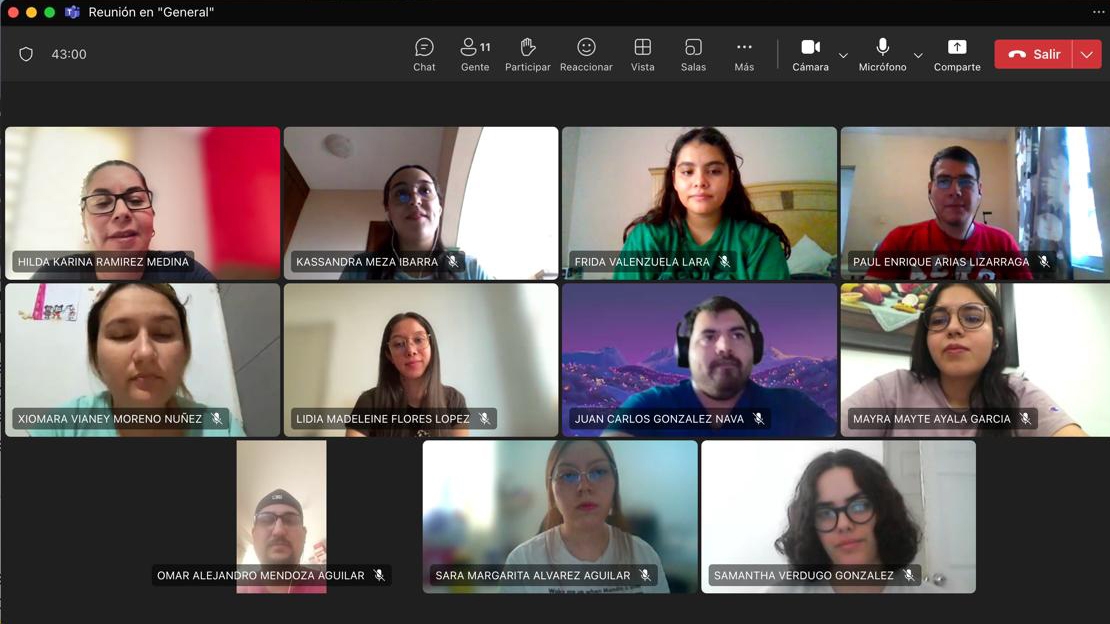
Task: Expand the Cámara options arrow
Action: [843, 55]
